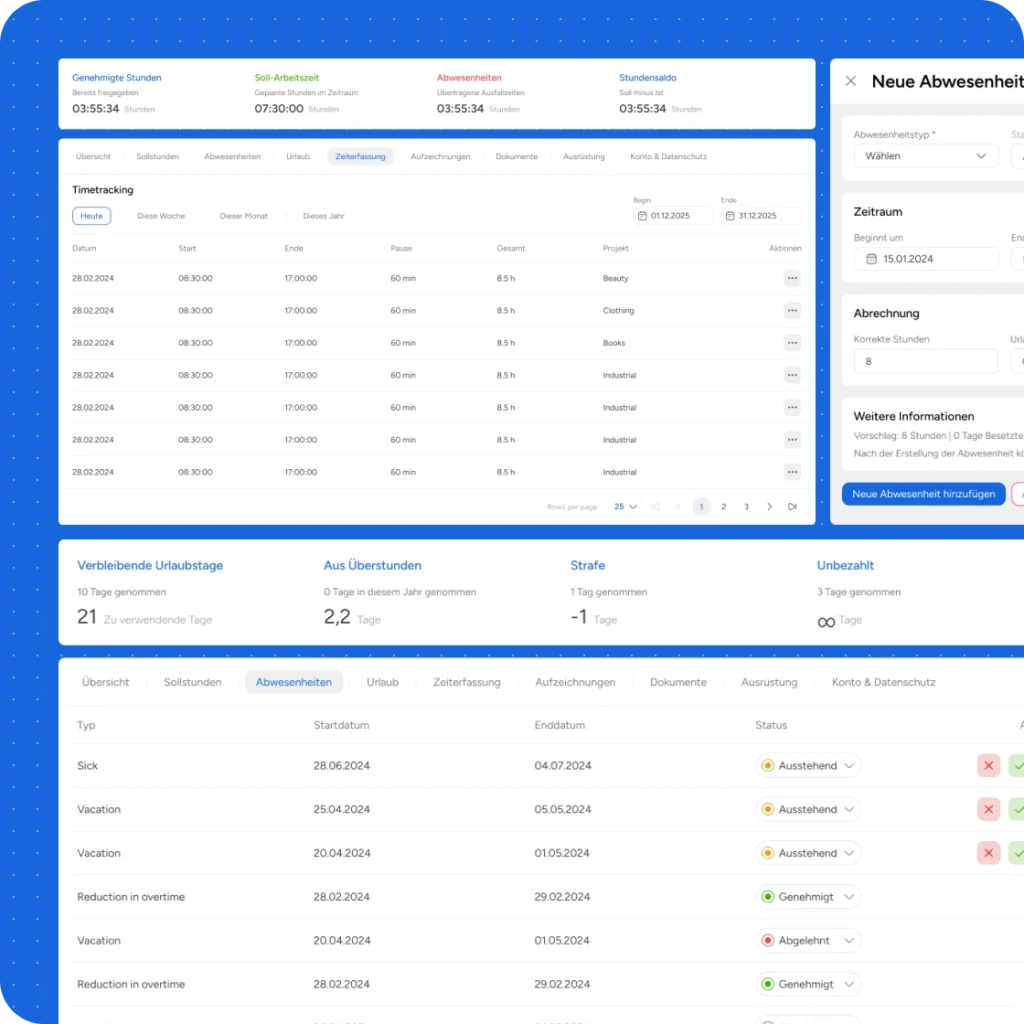Click Neue Abwesenheit hinzufügen button
Image resolution: width=1024 pixels, height=1024 pixels.
point(923,494)
